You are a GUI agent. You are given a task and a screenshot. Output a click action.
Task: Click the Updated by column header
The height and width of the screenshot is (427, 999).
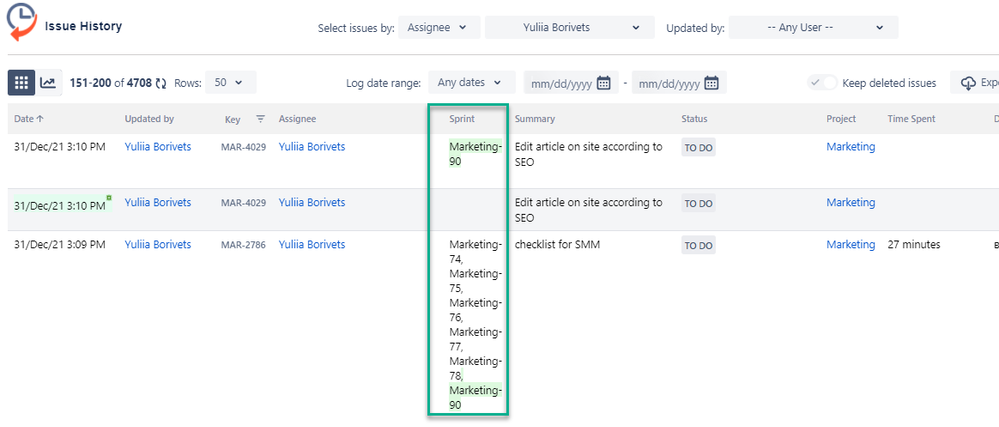149,119
